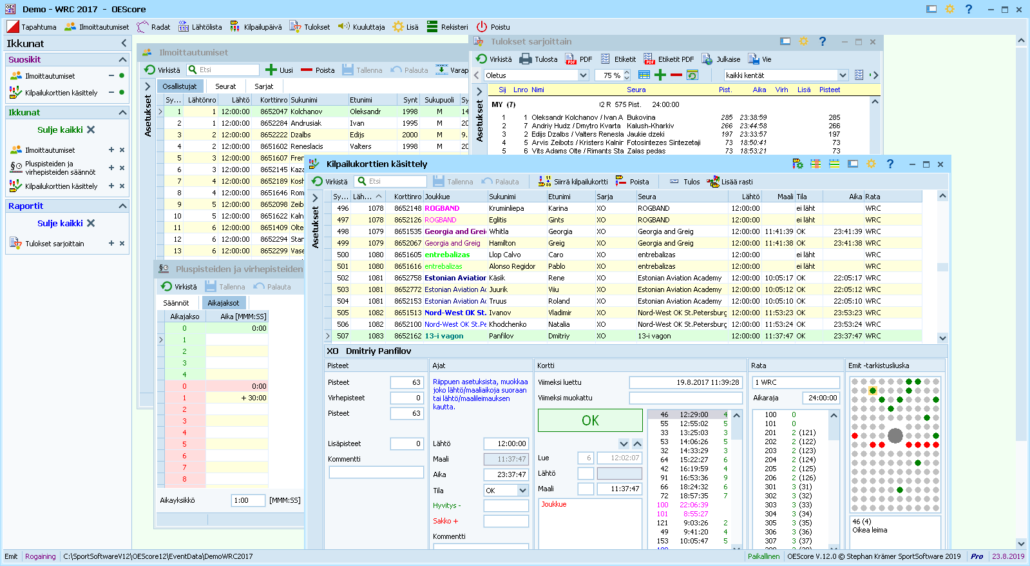
Task: Select the Aikajaksot tab
Action: coord(224,303)
